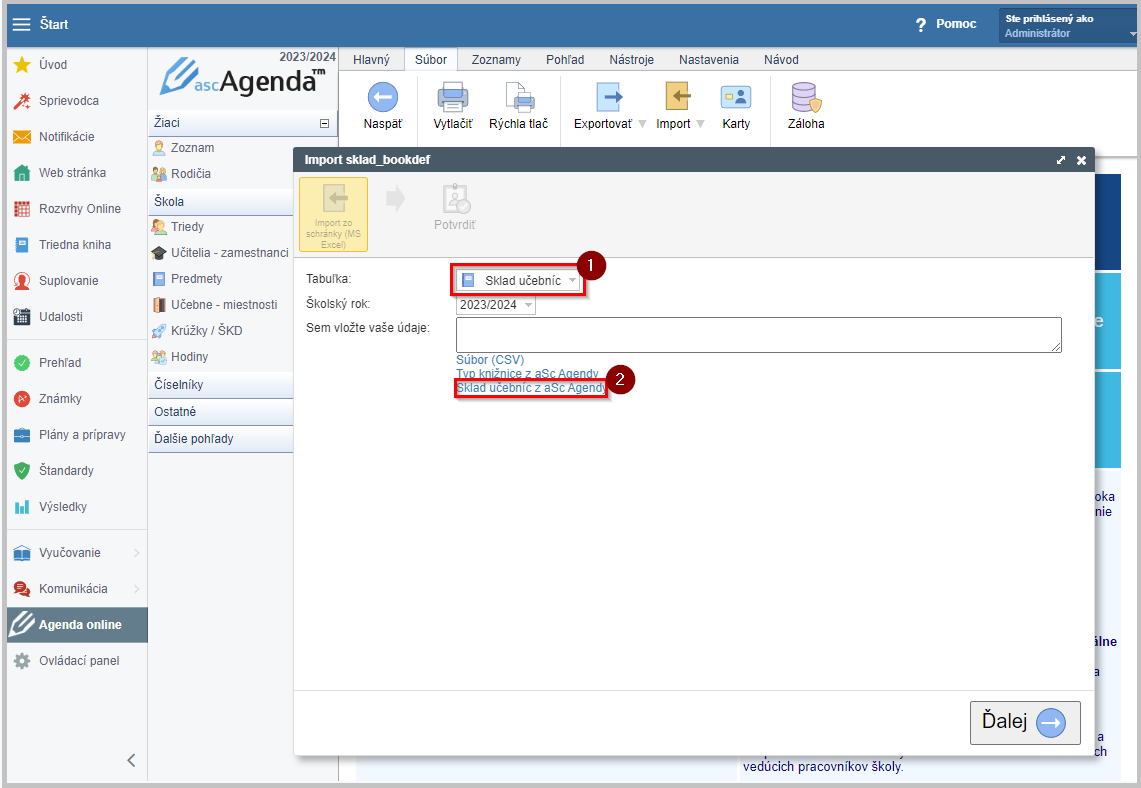The height and width of the screenshot is (788, 1141).
Task: Open the Nastavenia tab
Action: (x=709, y=60)
